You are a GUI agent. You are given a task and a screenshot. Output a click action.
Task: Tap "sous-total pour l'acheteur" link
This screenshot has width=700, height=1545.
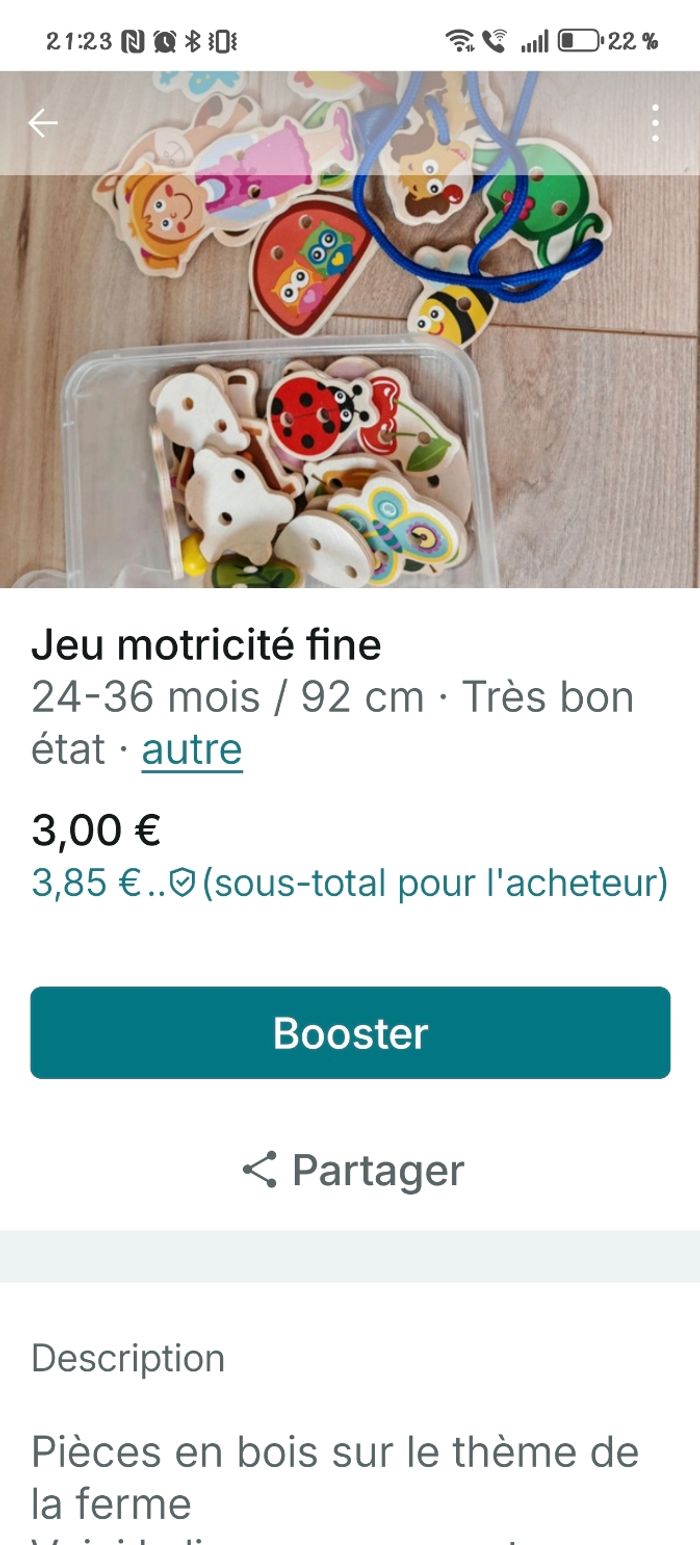pos(434,883)
